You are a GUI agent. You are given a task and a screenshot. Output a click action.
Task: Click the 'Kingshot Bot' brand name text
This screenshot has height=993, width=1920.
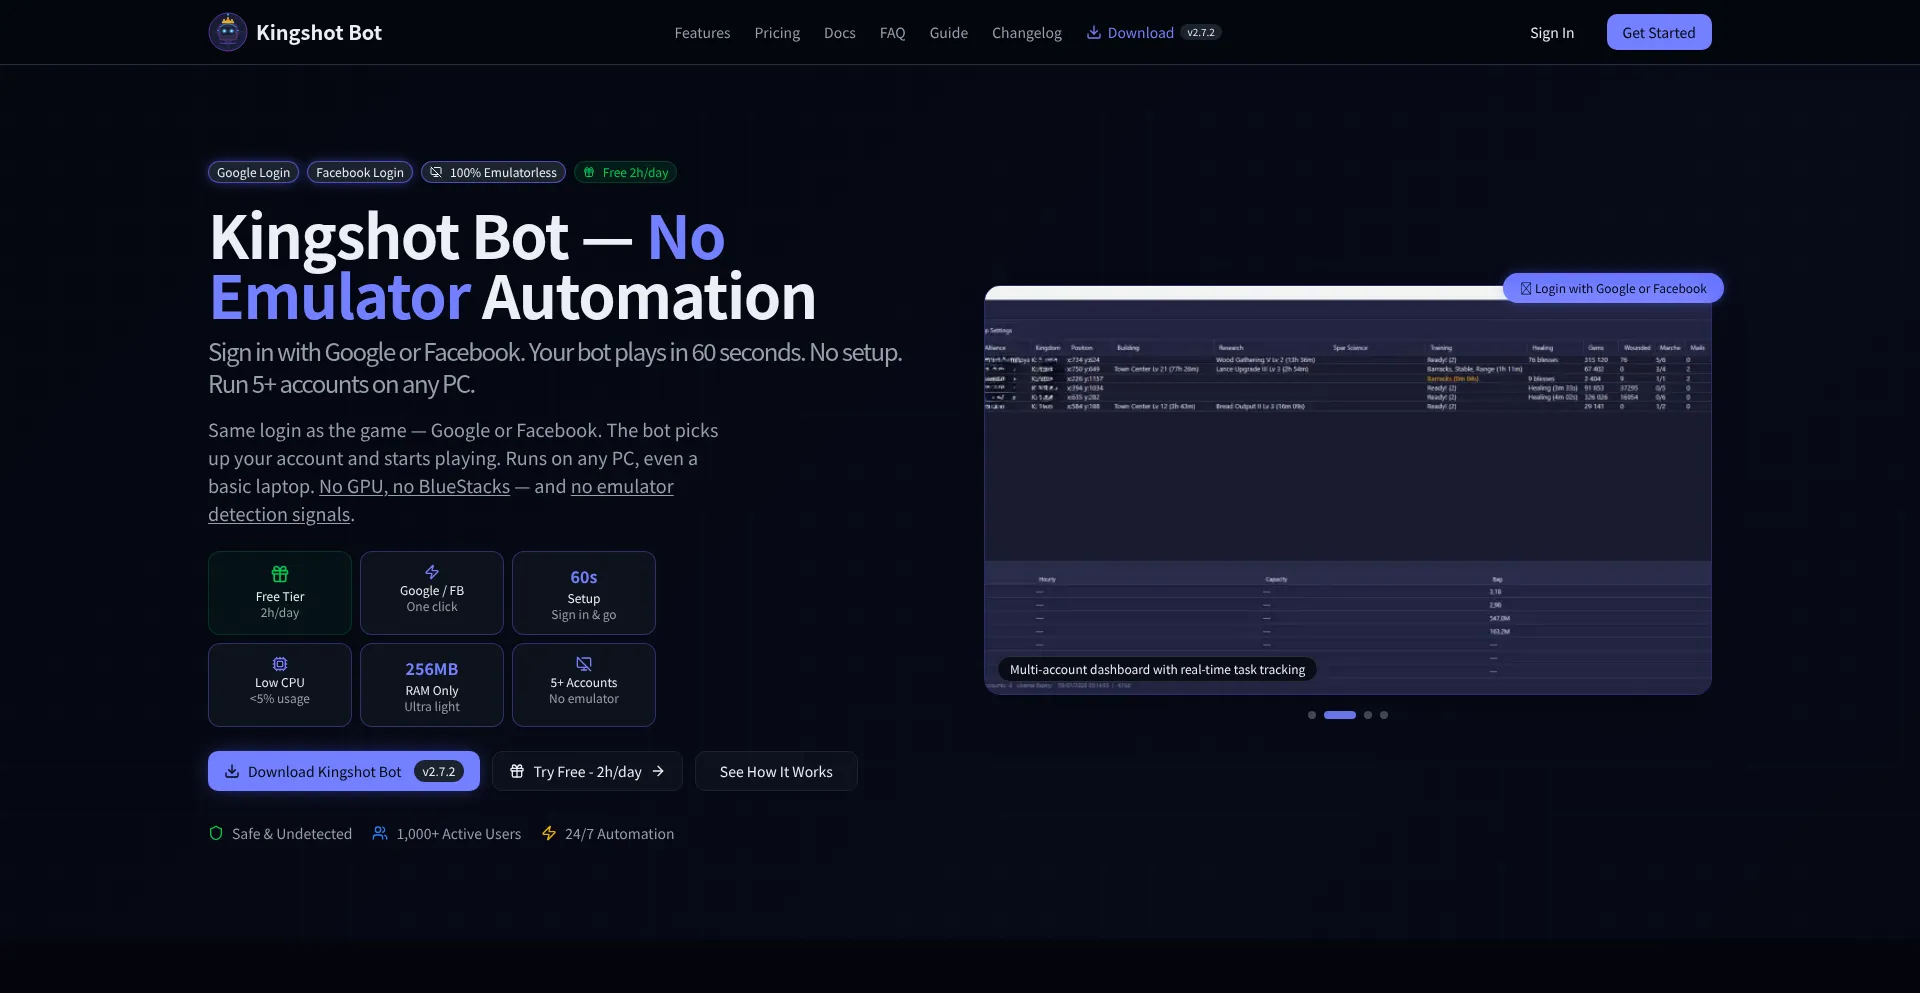319,33
